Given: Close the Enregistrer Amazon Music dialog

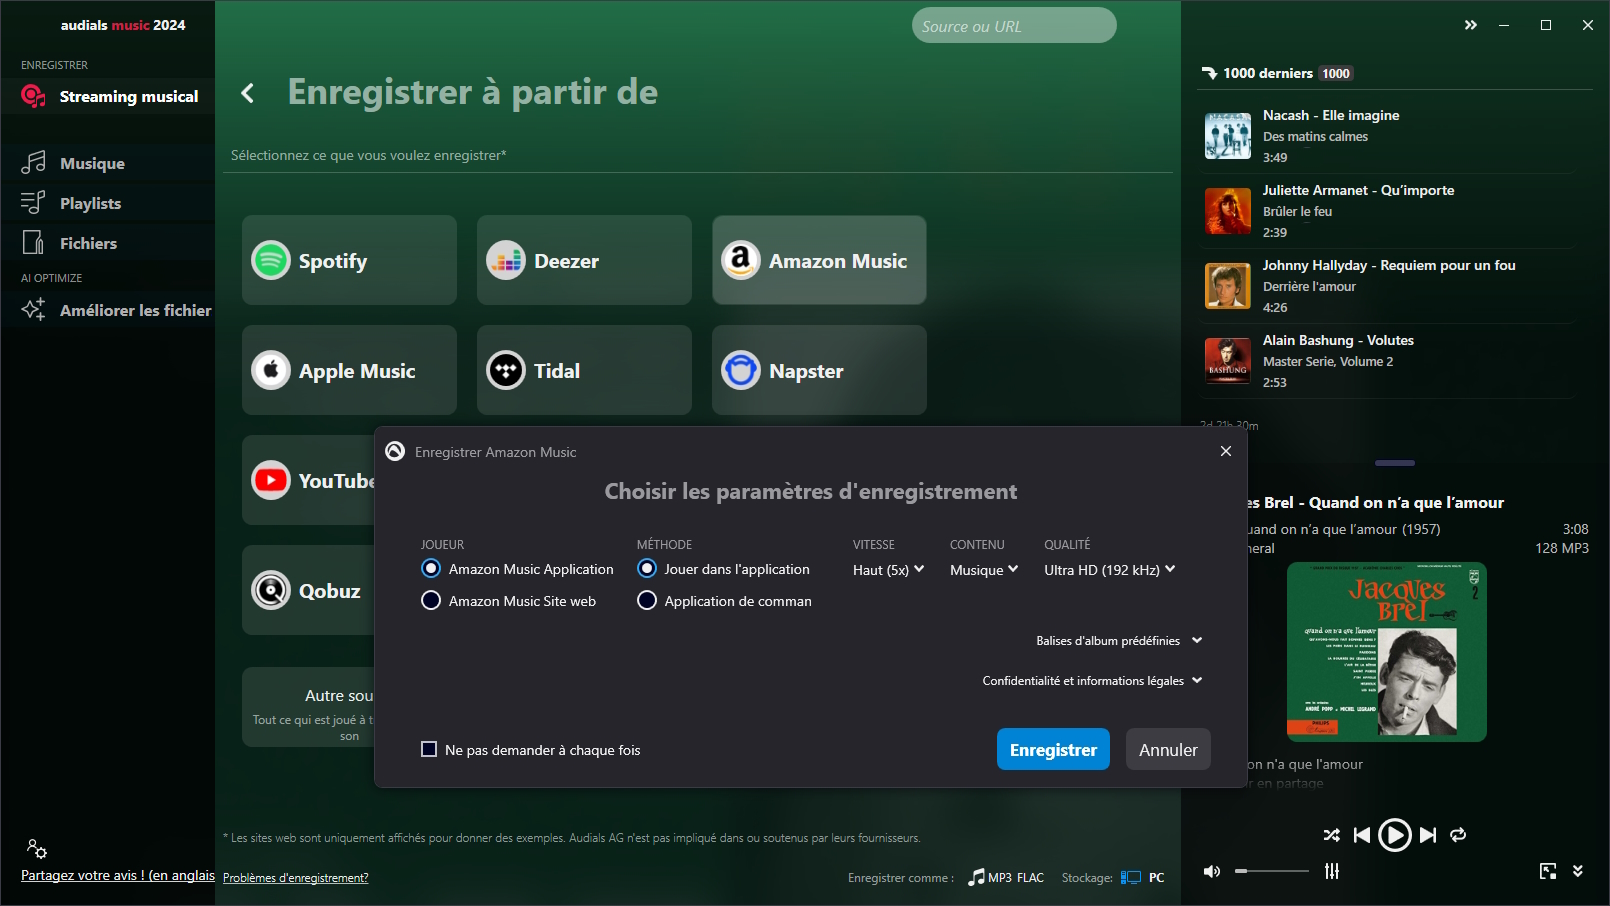Looking at the screenshot, I should click(1226, 451).
